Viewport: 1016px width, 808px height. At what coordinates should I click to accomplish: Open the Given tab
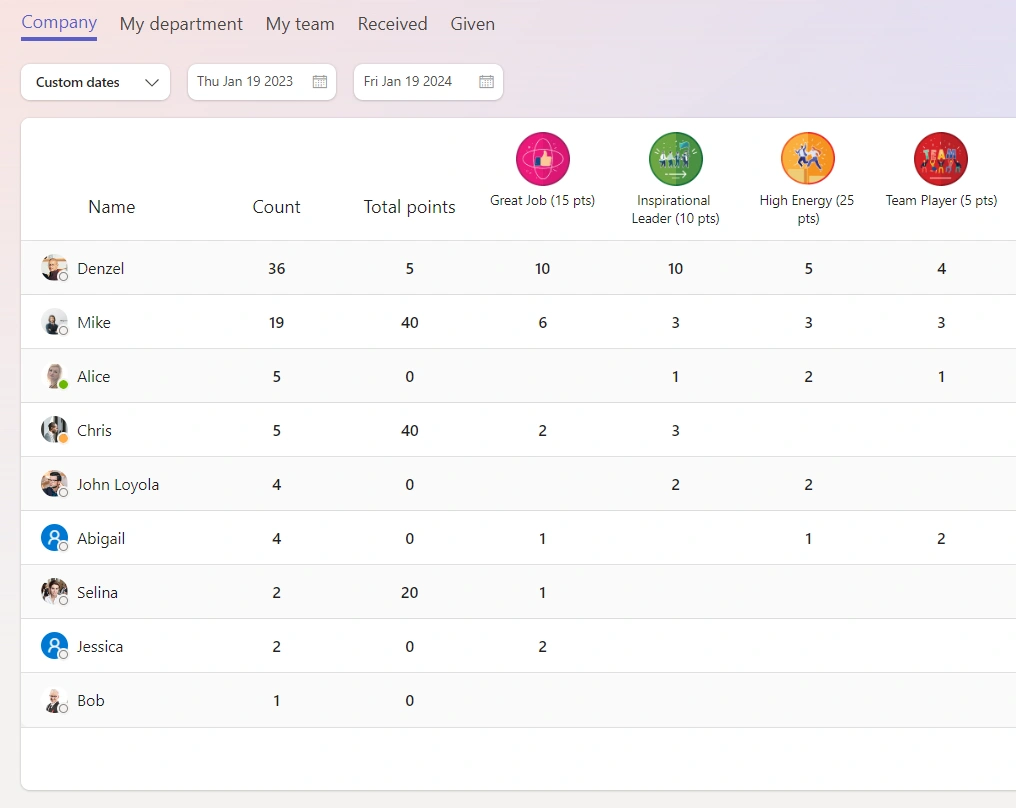[x=472, y=24]
